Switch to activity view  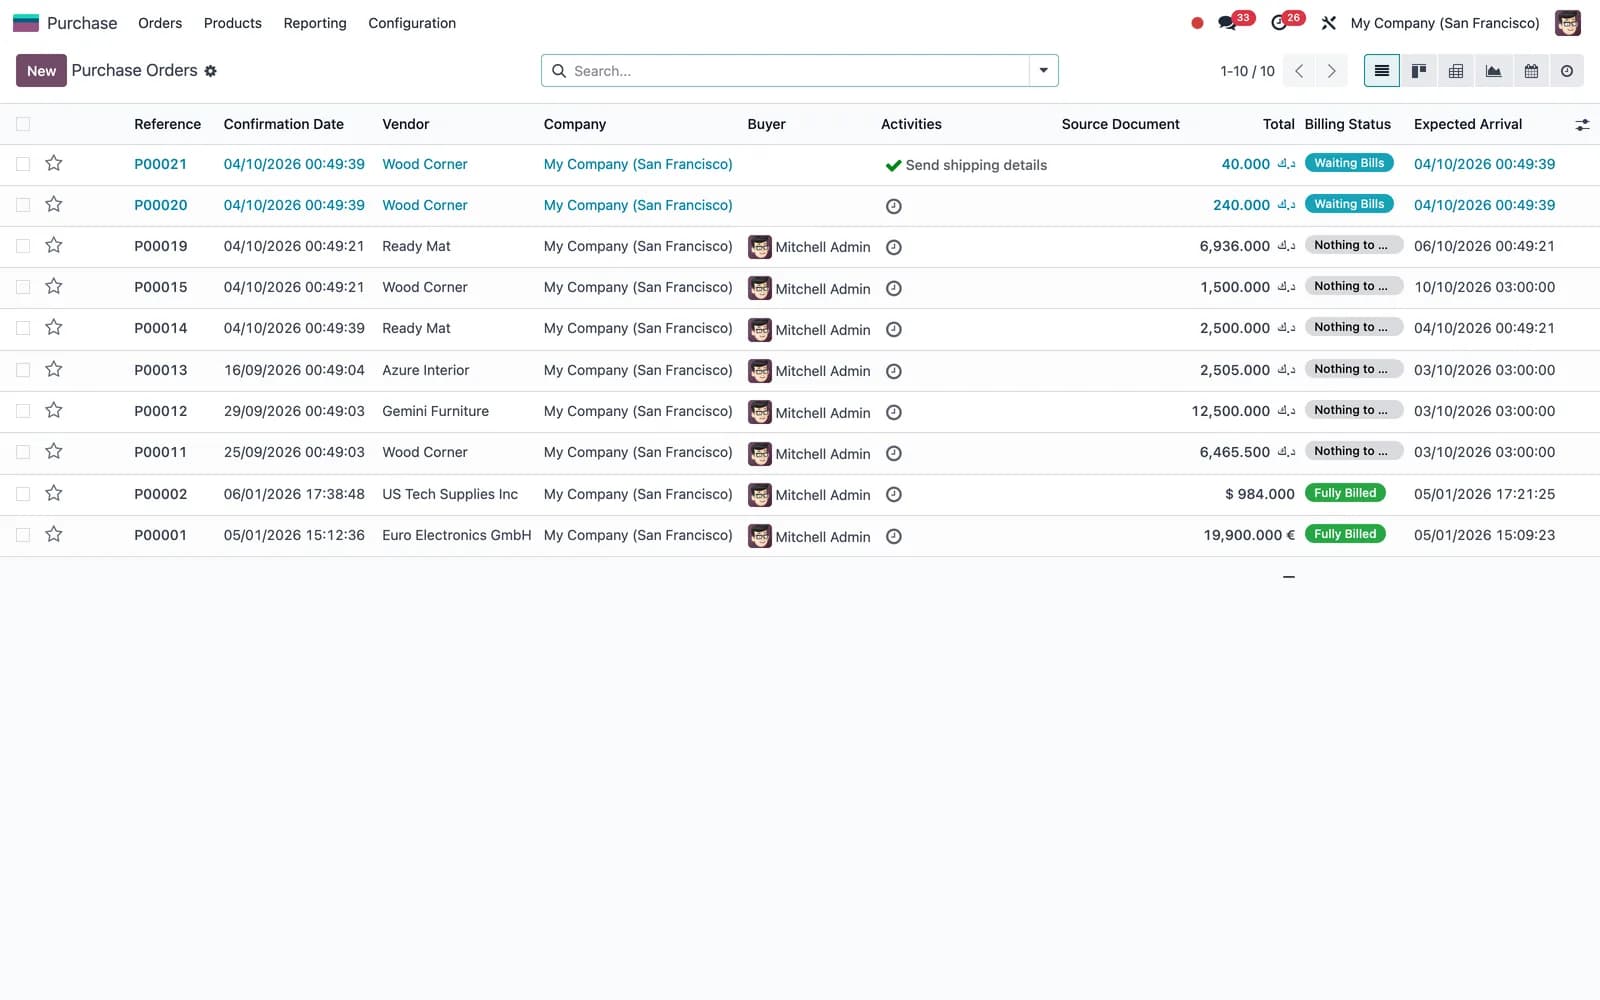point(1567,71)
